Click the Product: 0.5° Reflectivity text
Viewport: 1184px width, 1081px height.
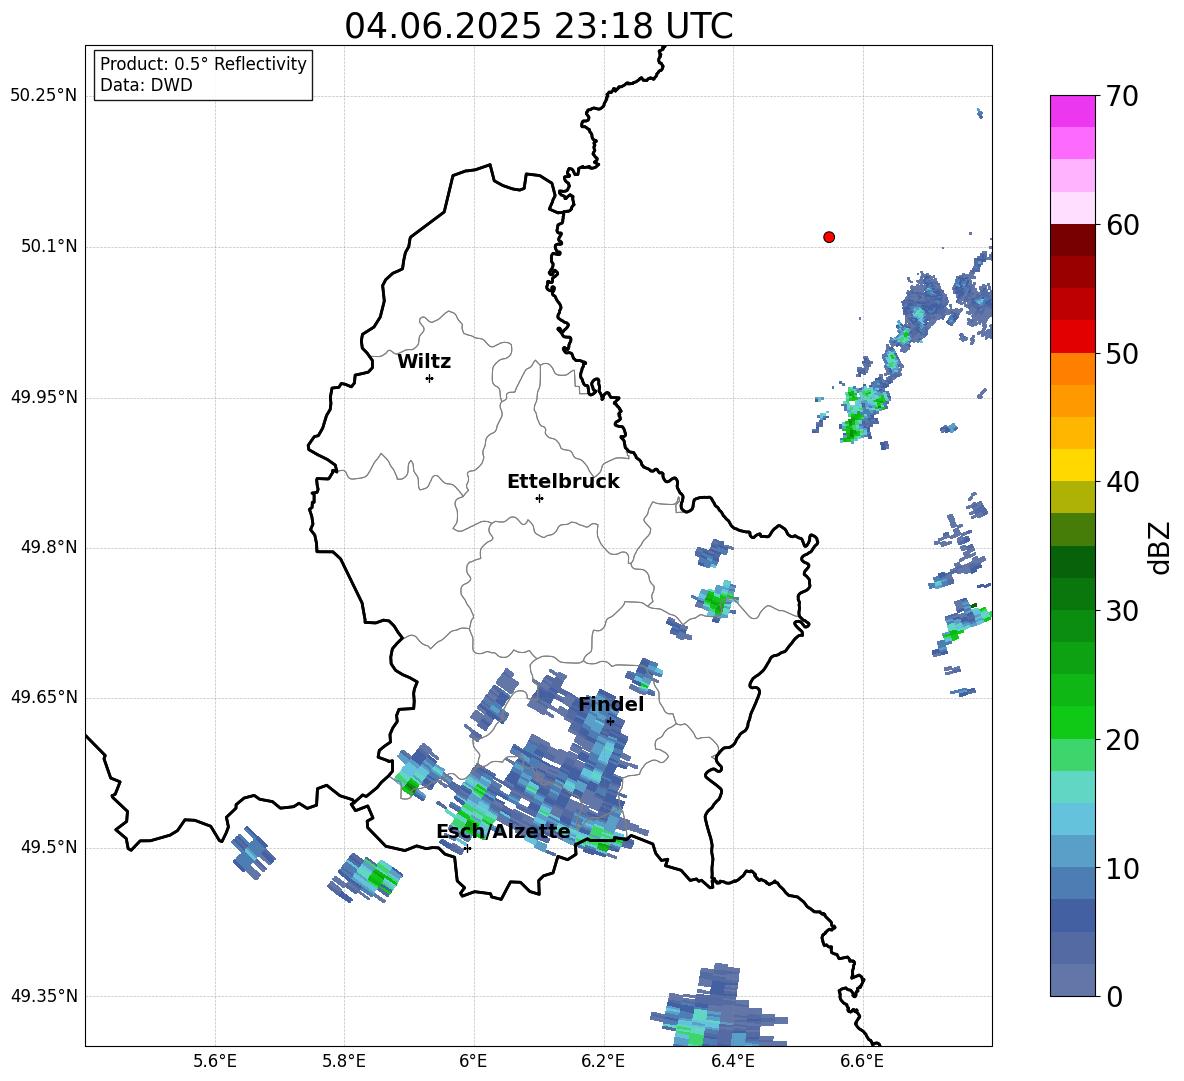coord(203,64)
